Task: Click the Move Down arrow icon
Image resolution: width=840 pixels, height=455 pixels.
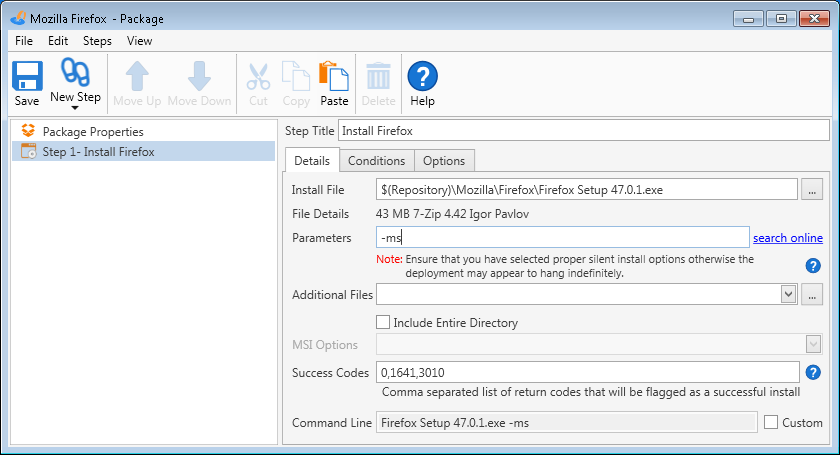Action: tap(199, 76)
